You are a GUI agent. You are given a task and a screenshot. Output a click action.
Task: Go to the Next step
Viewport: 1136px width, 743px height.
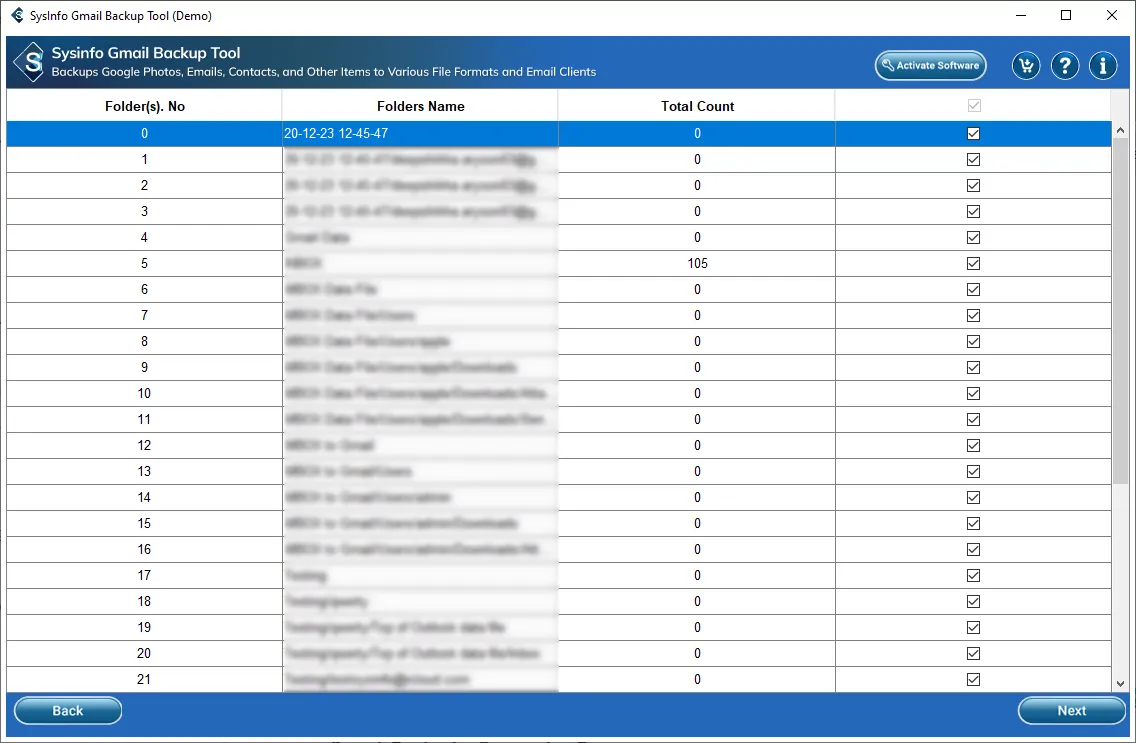pos(1072,710)
